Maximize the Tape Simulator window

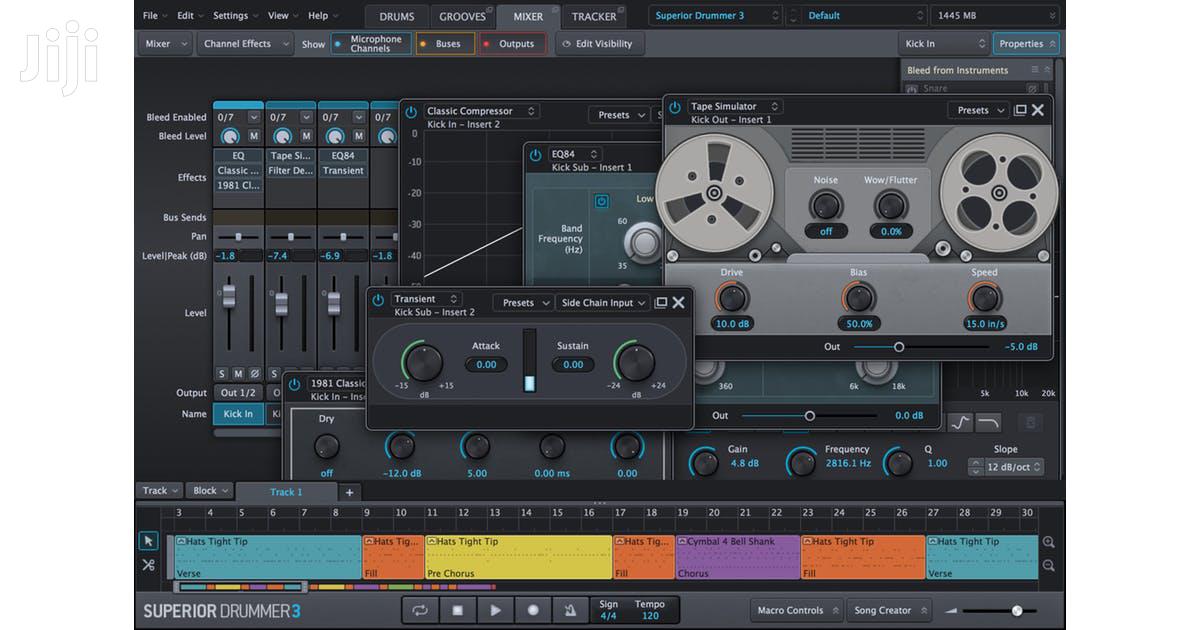tap(1020, 110)
